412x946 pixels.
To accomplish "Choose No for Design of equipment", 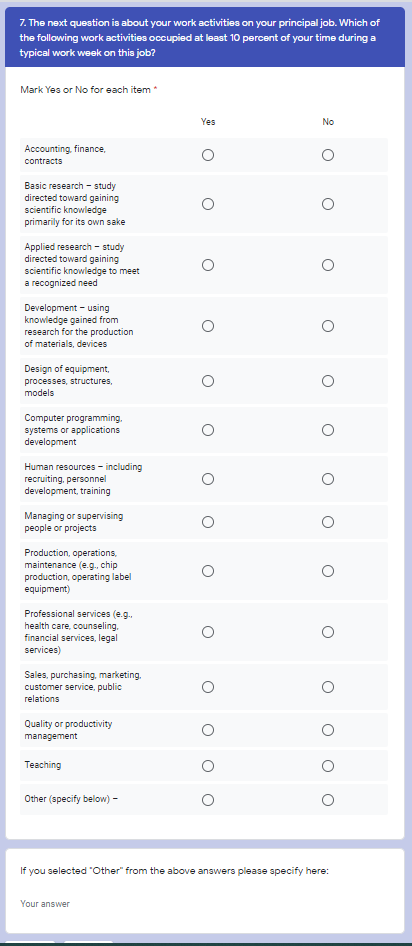I will [x=328, y=381].
